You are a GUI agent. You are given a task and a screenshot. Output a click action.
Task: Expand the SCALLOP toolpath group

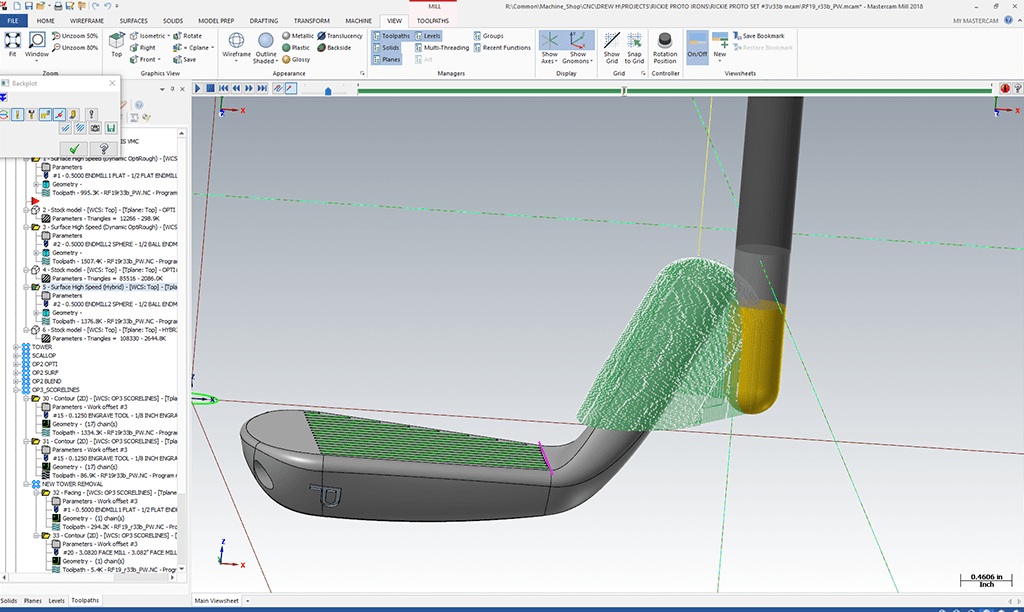[16, 355]
